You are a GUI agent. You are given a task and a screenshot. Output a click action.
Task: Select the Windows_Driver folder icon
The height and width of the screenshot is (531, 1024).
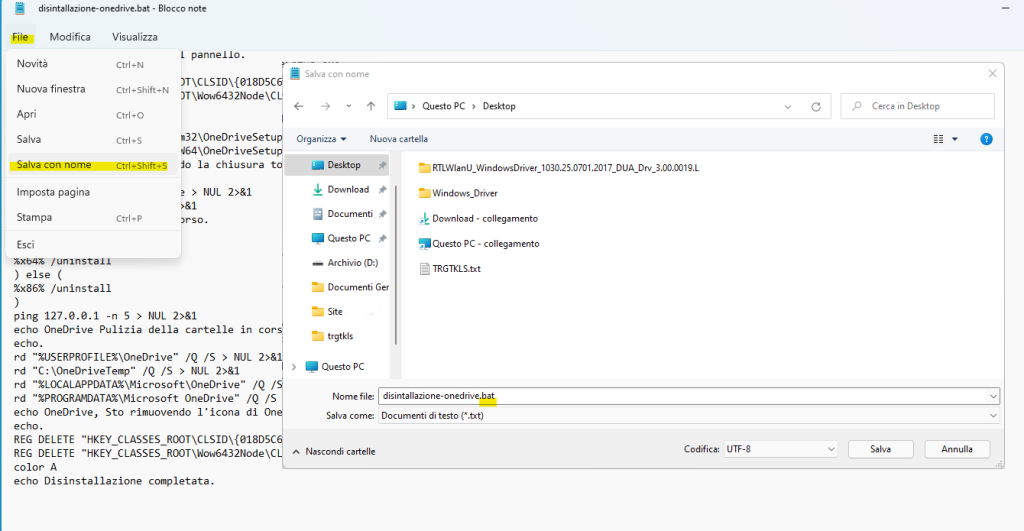tap(424, 193)
